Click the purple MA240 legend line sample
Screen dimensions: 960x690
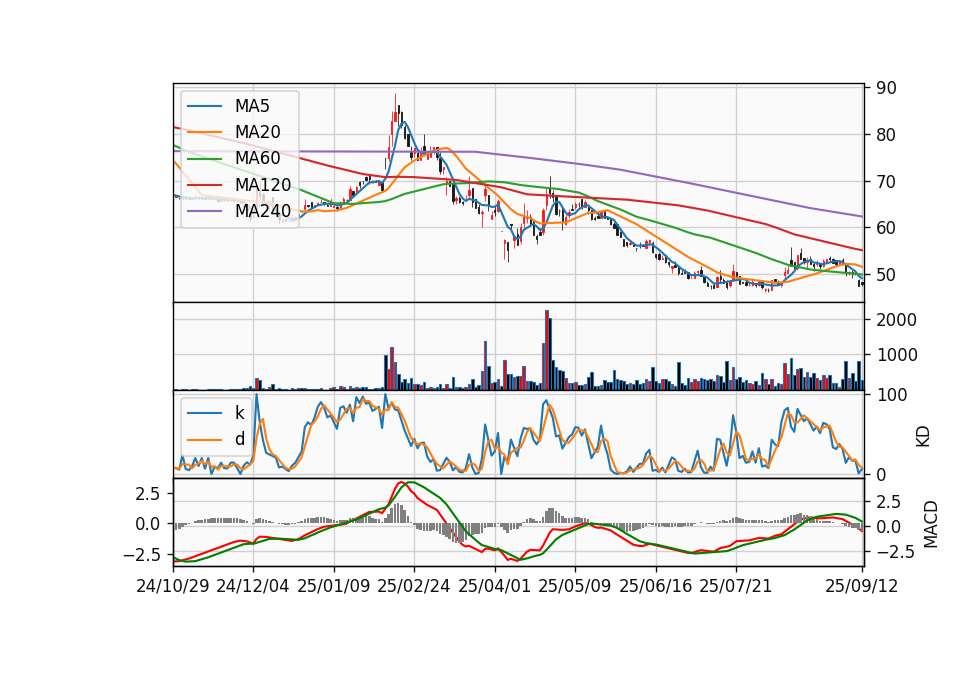pos(204,211)
